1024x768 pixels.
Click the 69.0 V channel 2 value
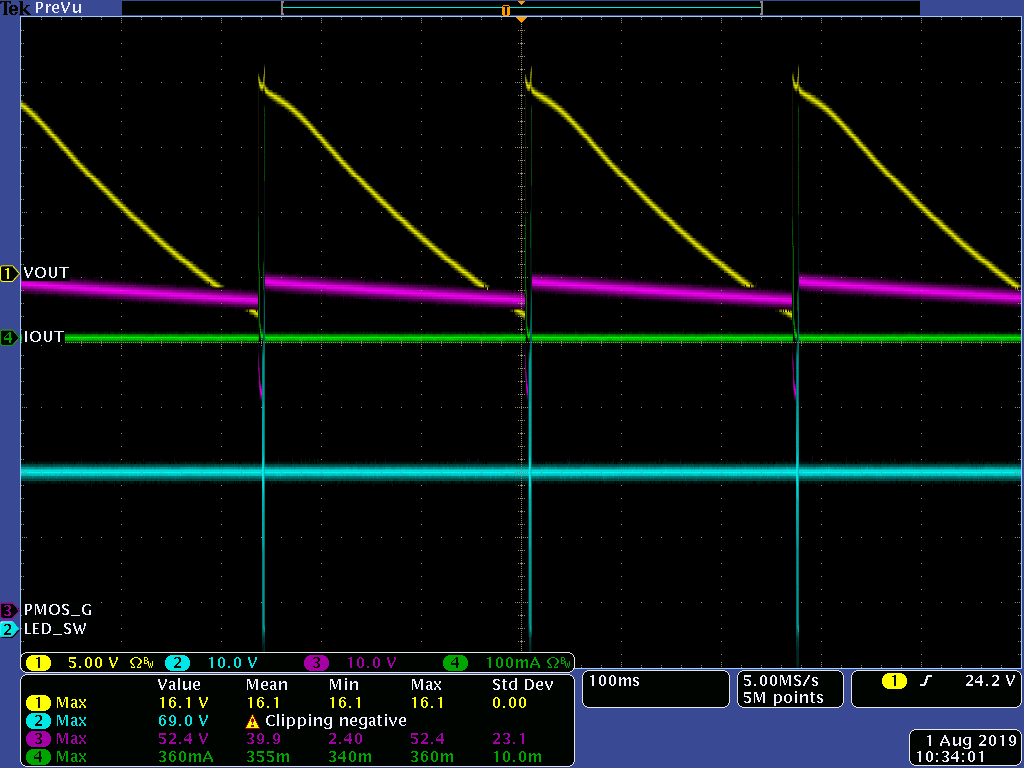(184, 721)
